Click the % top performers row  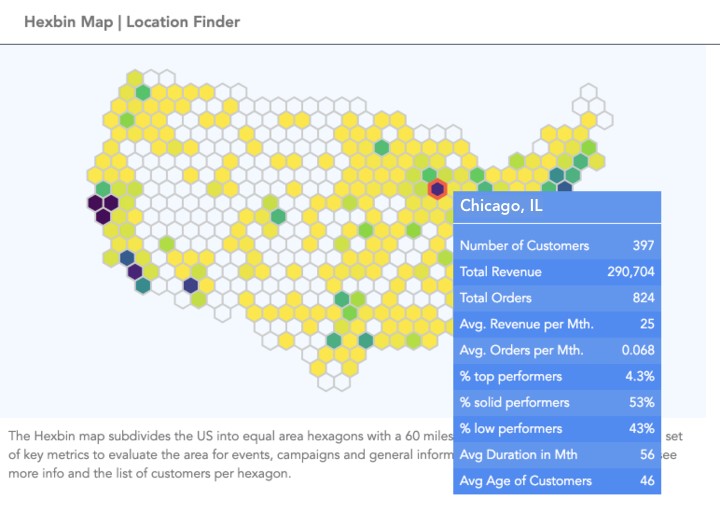(557, 377)
